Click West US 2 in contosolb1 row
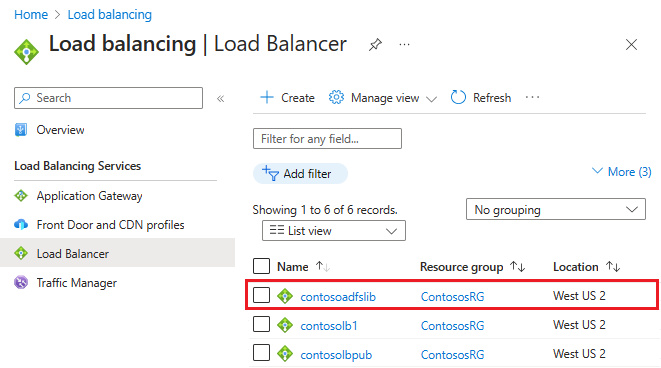Screen dimensions: 661x368 (579, 325)
